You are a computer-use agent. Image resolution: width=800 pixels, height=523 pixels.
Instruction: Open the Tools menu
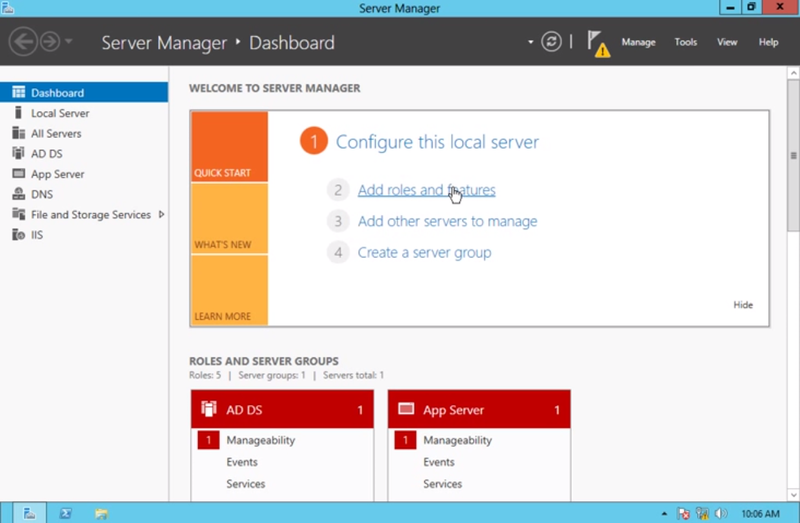(x=686, y=42)
